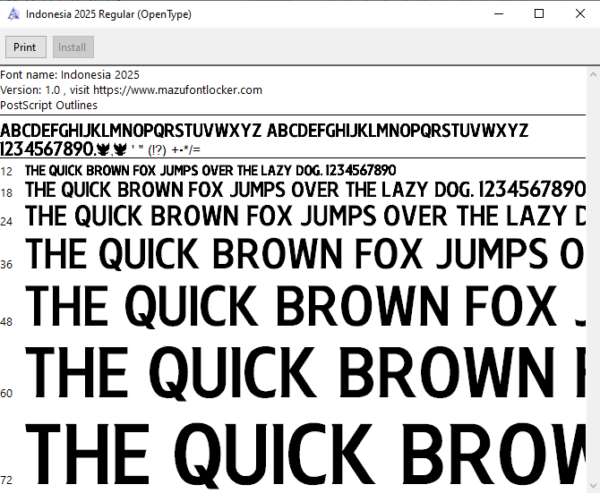The height and width of the screenshot is (493, 600).
Task: Click the window title 'Indonesia 2025 Regular (OpenType)'
Action: click(x=109, y=14)
